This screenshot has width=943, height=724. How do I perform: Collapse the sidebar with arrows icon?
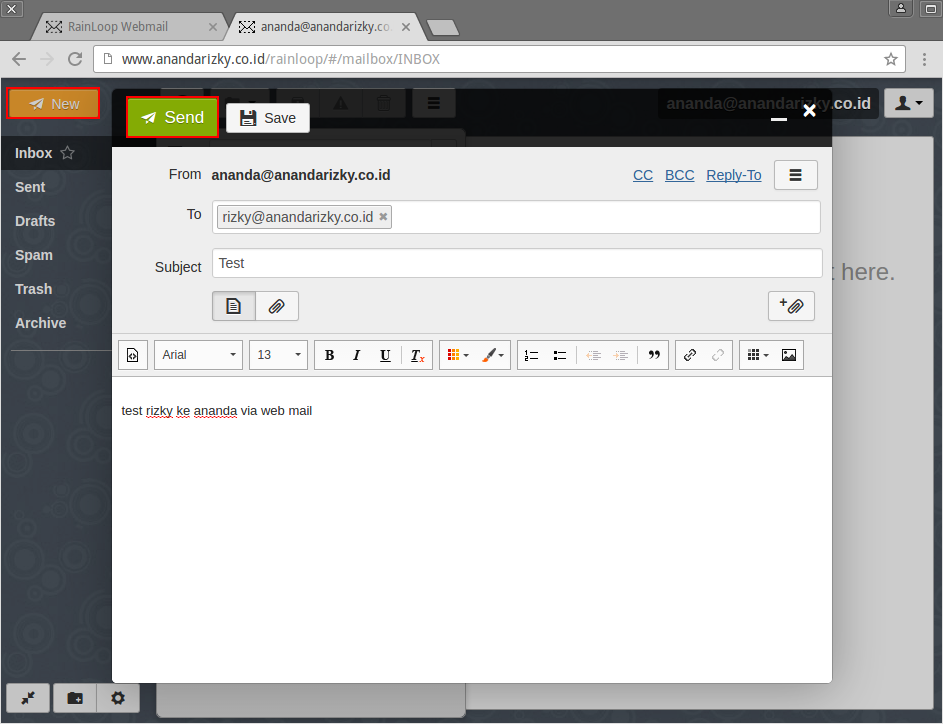tap(28, 698)
